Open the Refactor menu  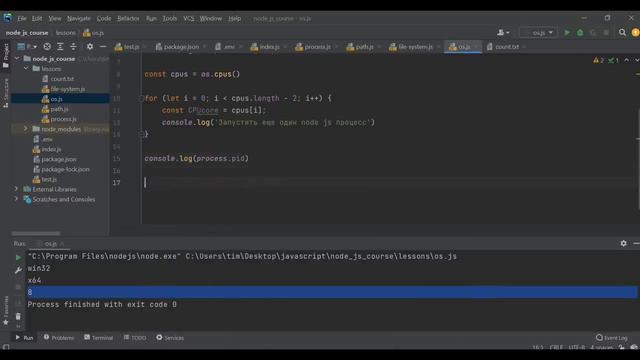click(x=128, y=18)
